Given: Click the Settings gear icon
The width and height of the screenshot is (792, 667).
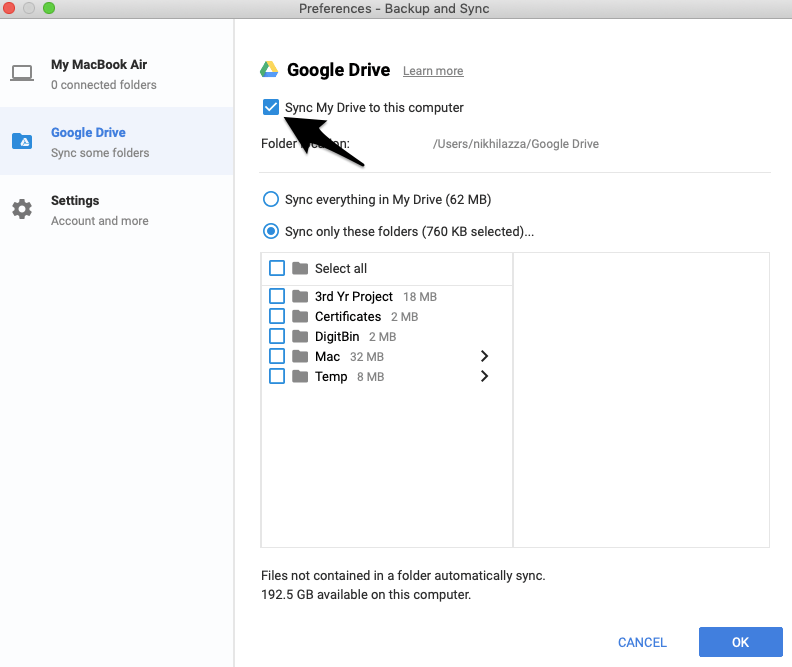Looking at the screenshot, I should (22, 209).
